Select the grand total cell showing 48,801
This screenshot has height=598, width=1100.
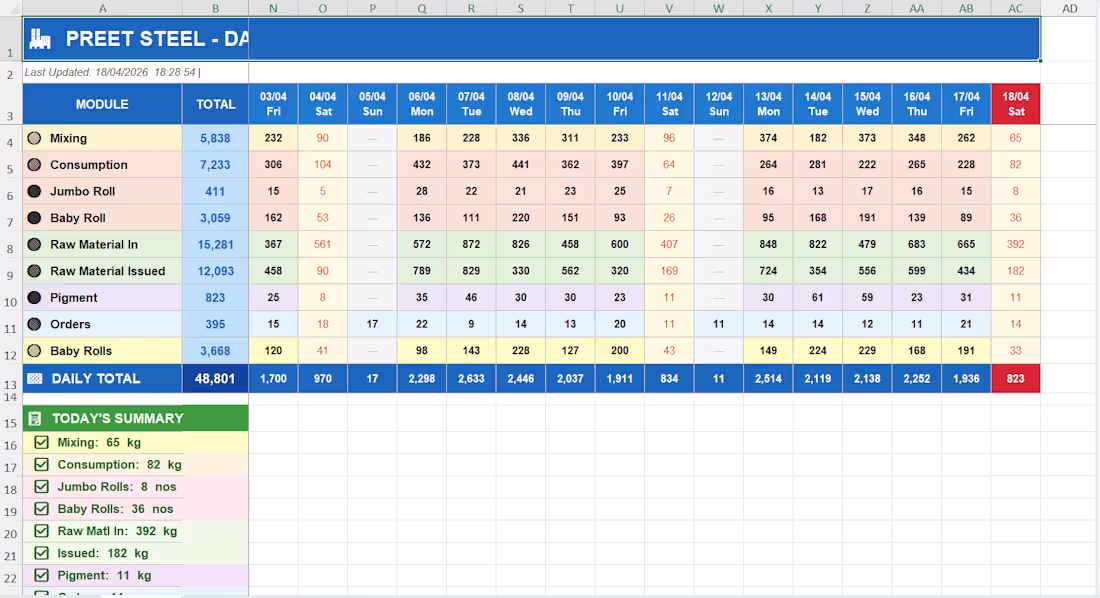point(215,378)
